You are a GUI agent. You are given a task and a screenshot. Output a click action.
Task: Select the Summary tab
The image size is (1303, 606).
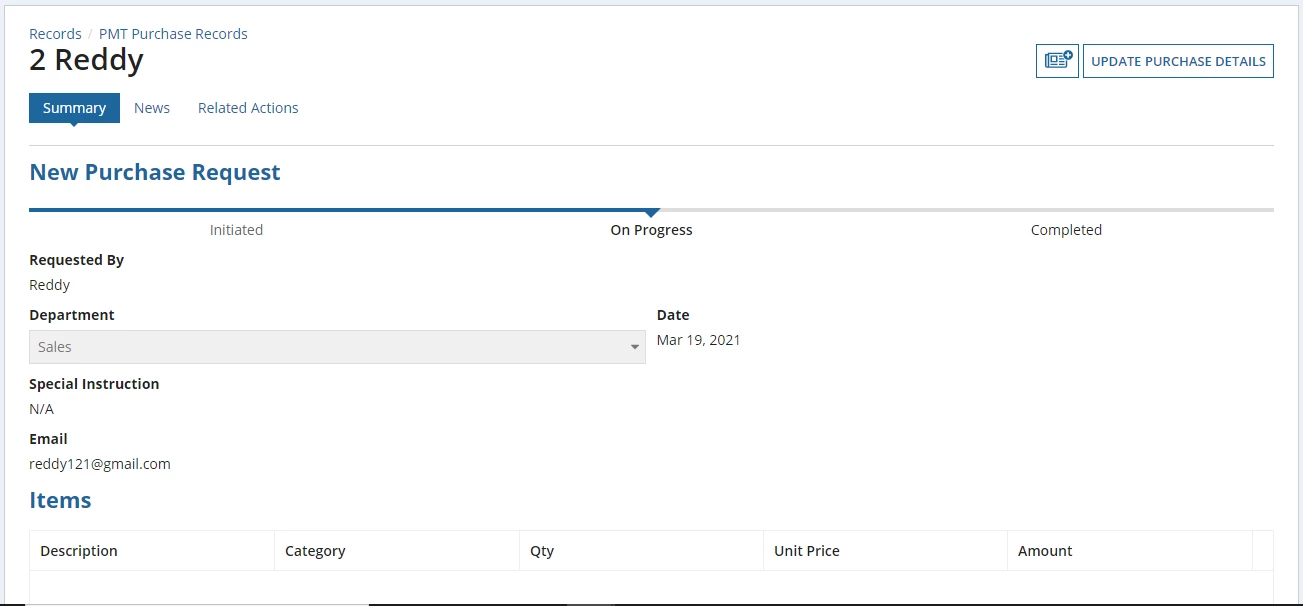point(74,108)
